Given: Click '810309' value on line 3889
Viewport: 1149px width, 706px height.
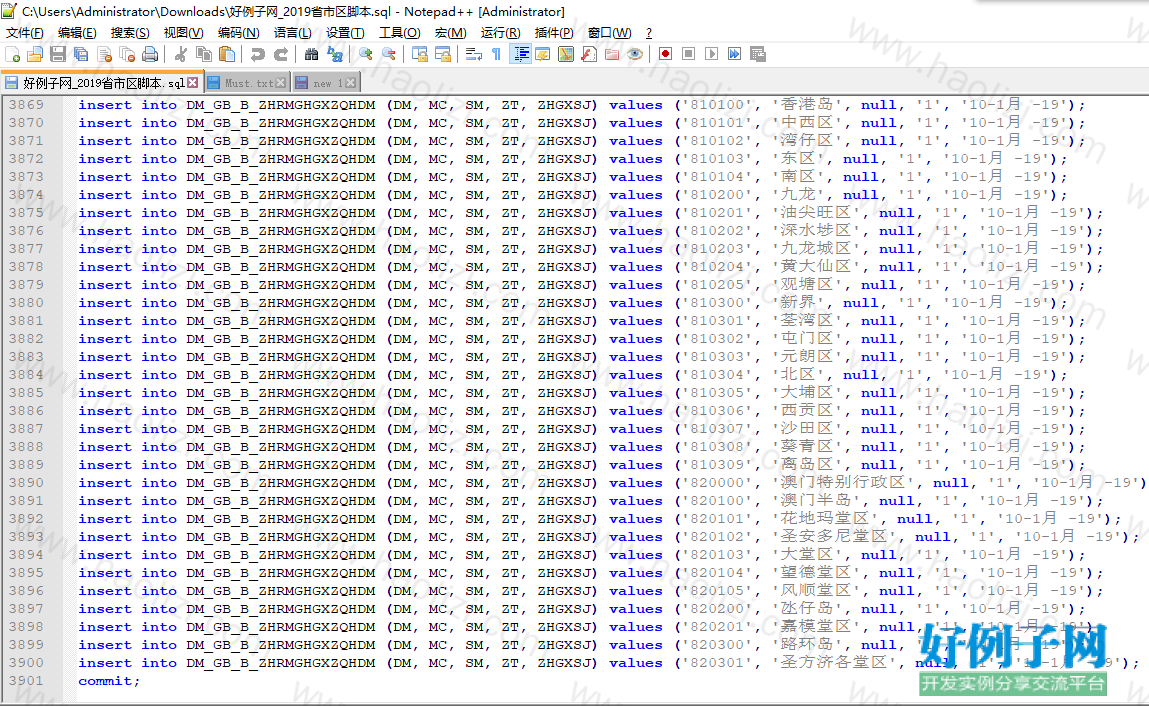Looking at the screenshot, I should pyautogui.click(x=717, y=465).
